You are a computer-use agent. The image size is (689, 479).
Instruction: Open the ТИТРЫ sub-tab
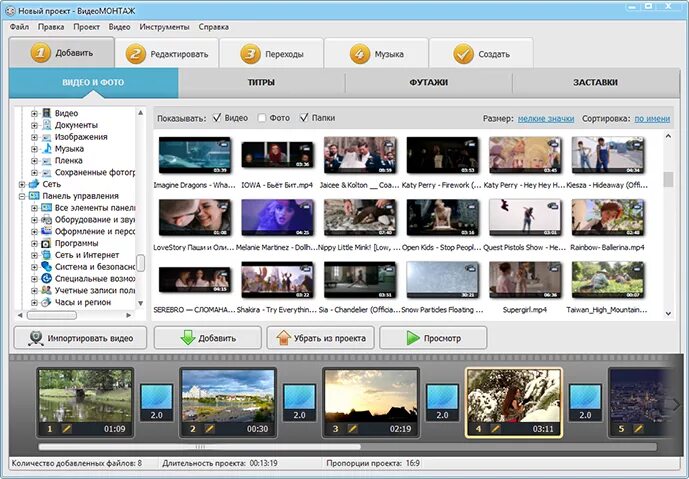(261, 83)
